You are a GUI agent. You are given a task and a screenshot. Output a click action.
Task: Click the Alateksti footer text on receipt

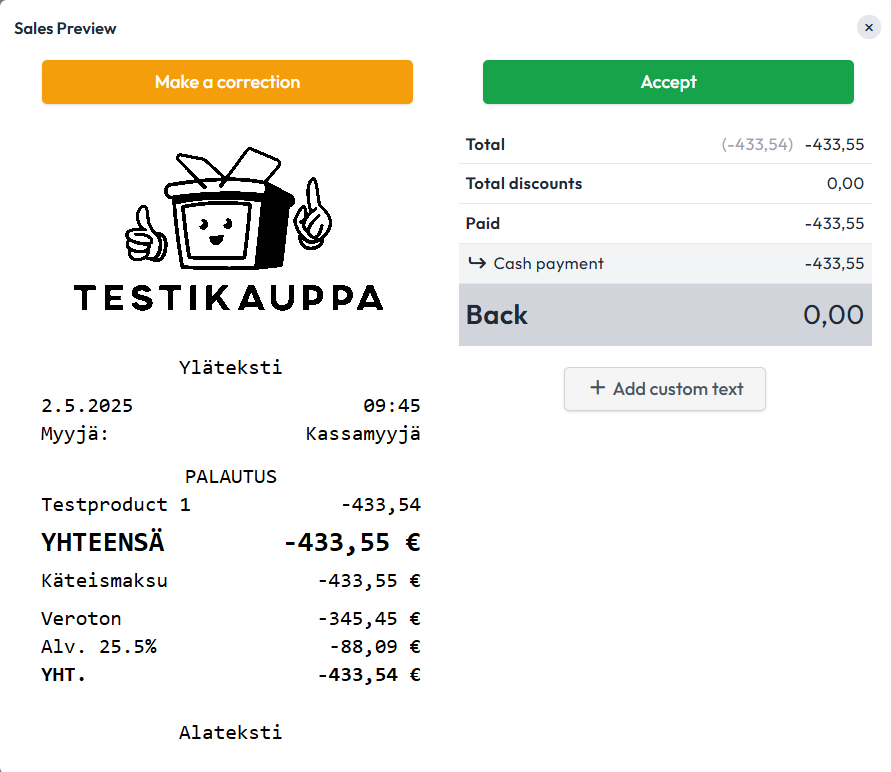pyautogui.click(x=230, y=732)
